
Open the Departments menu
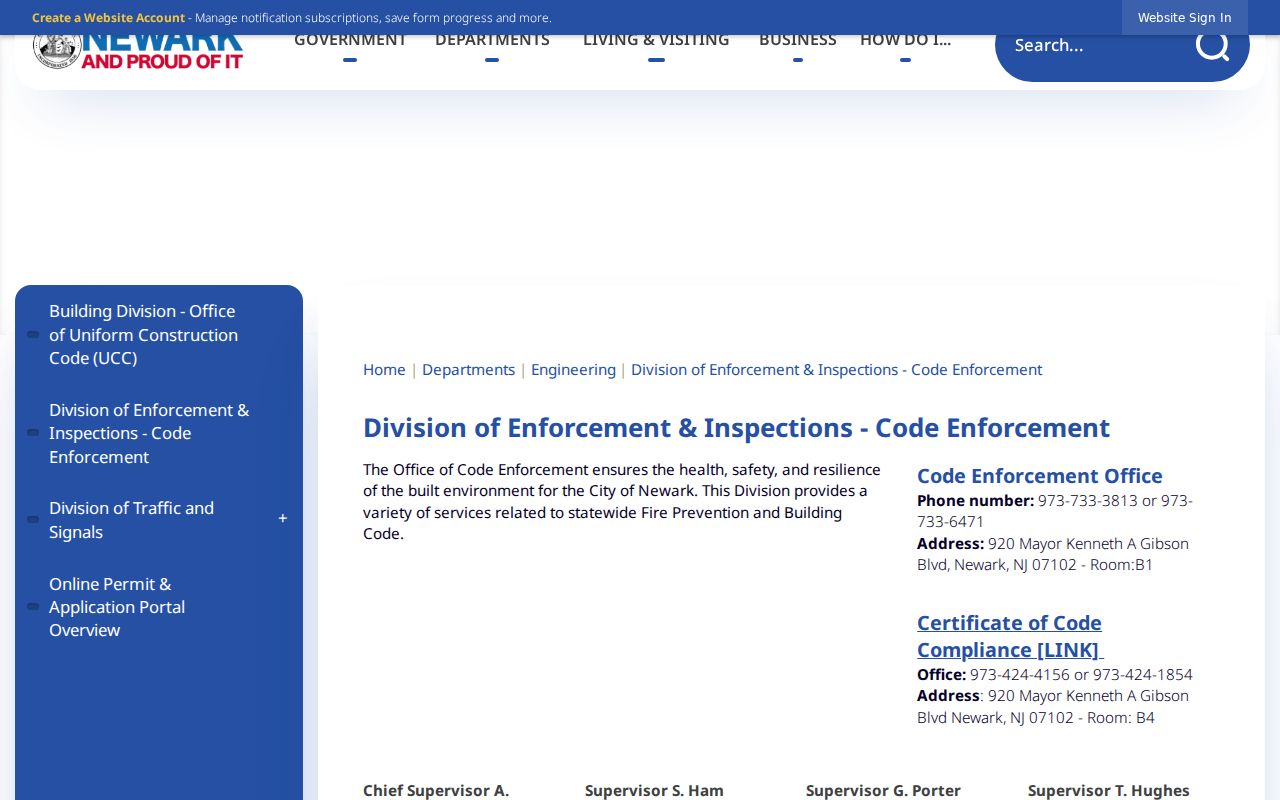tap(492, 42)
